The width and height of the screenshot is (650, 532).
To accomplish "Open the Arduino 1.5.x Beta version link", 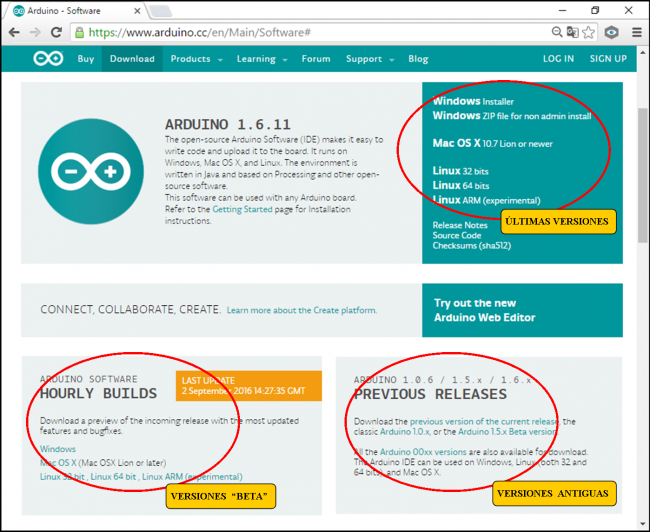I will 508,432.
